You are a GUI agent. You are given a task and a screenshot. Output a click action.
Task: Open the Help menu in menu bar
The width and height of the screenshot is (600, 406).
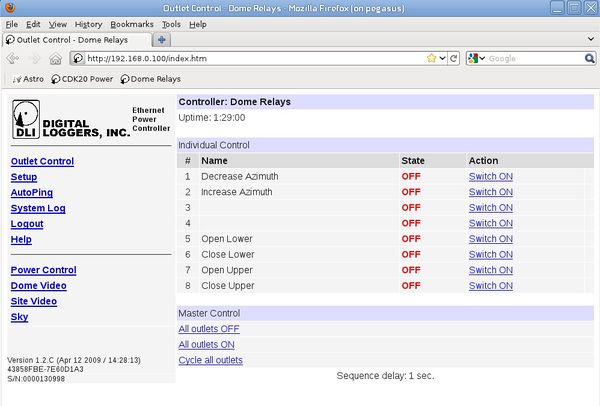point(198,24)
